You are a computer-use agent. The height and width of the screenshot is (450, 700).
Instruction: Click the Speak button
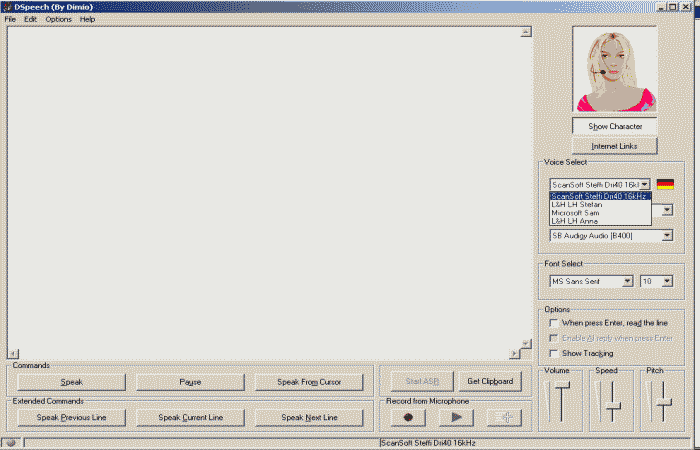click(71, 382)
